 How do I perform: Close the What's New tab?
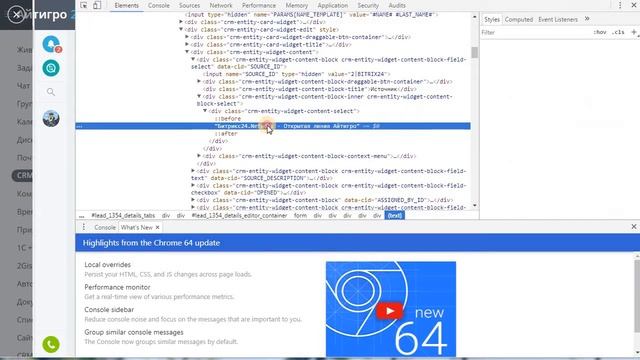pyautogui.click(x=157, y=227)
